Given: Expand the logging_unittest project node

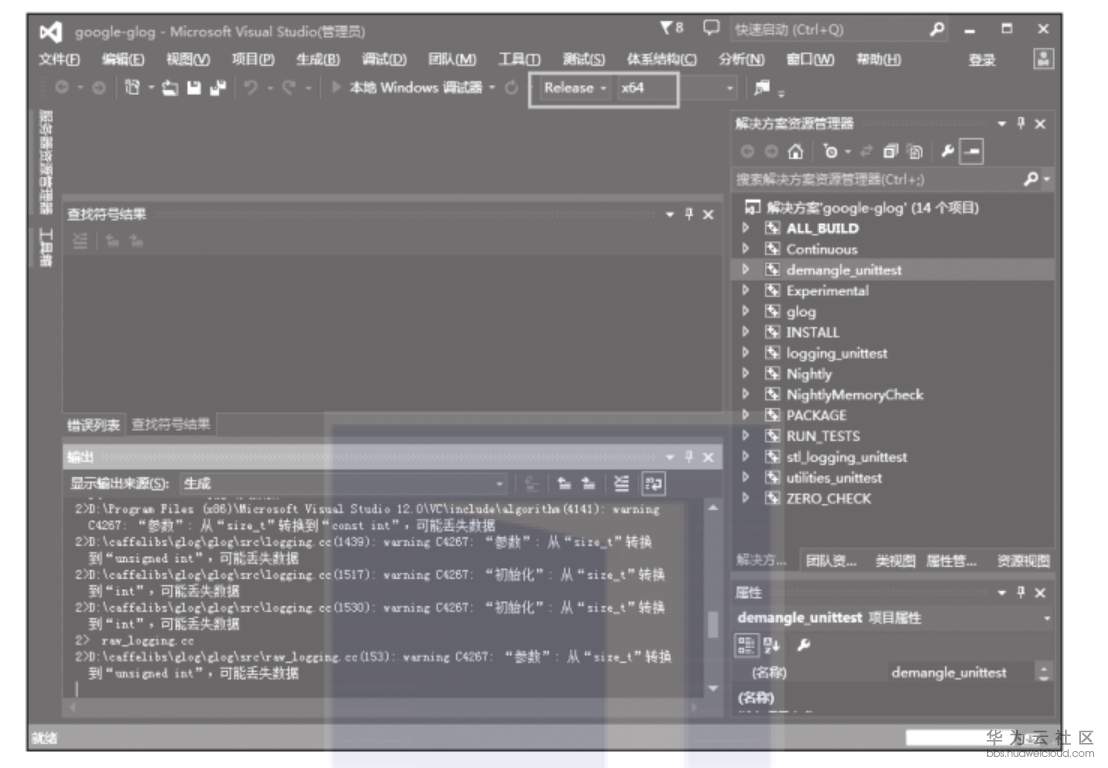Looking at the screenshot, I should 746,353.
